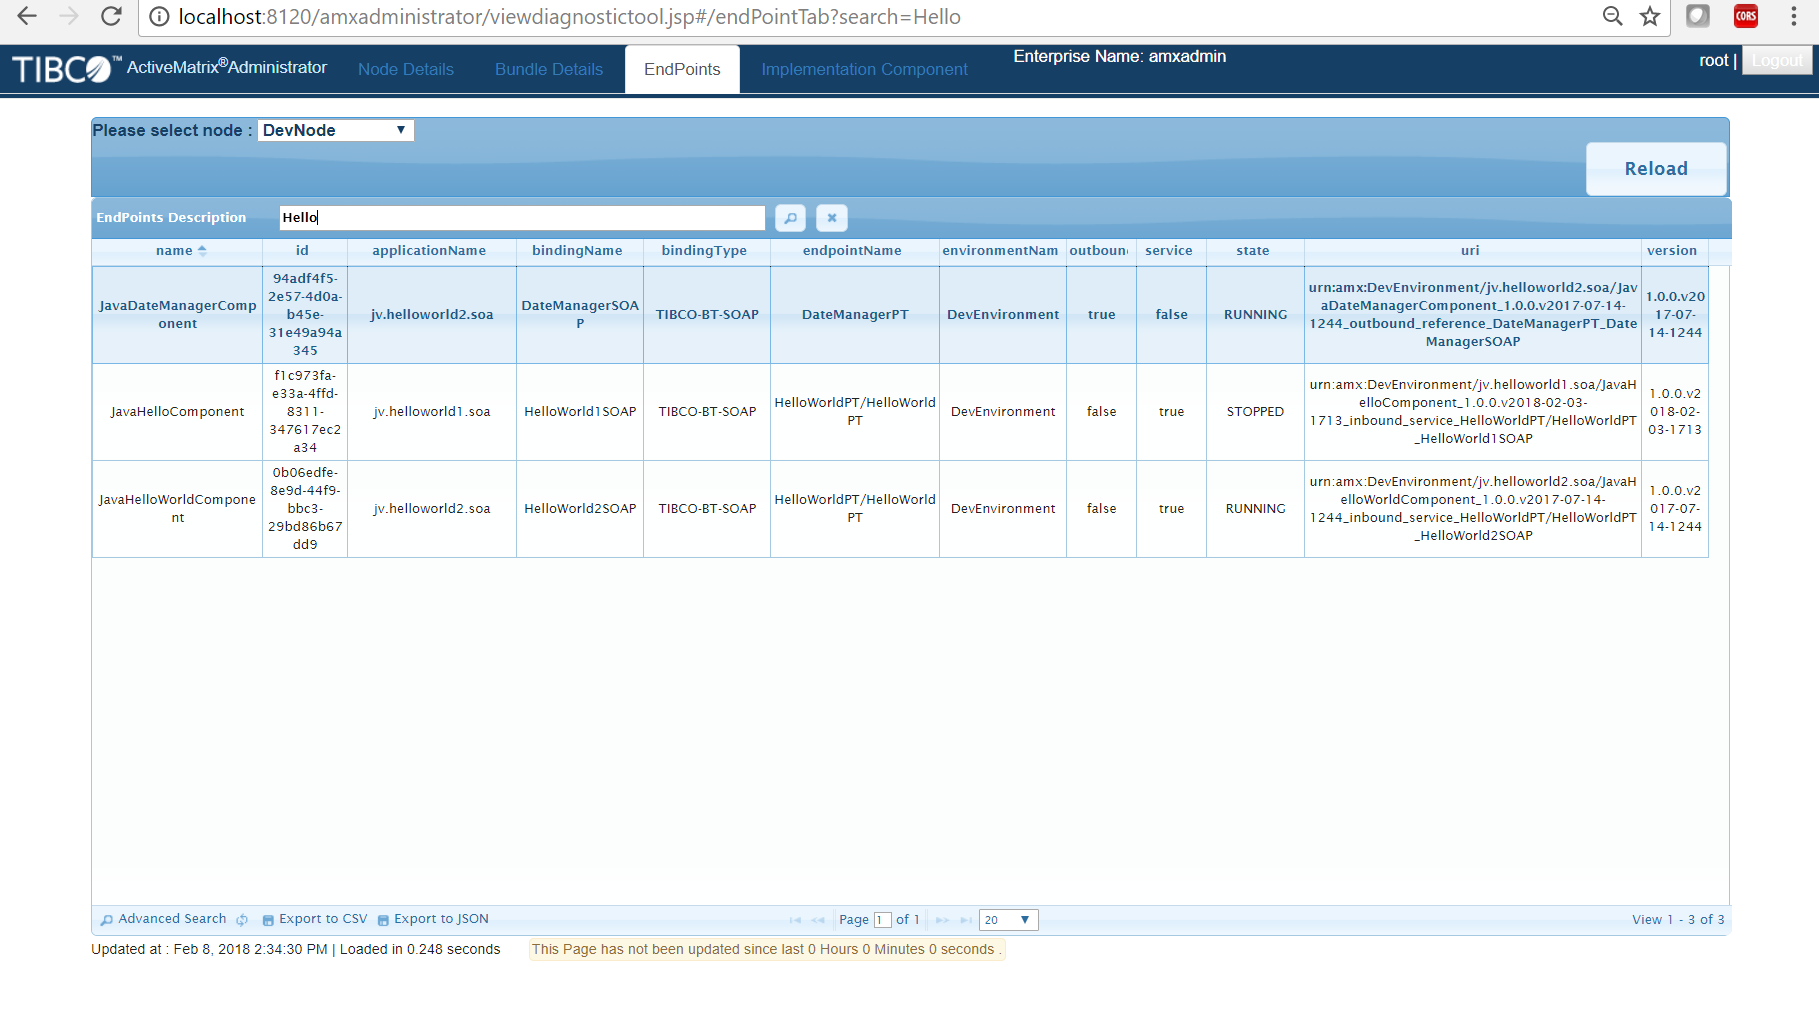Click the Logout button
The width and height of the screenshot is (1819, 1026).
1777,60
